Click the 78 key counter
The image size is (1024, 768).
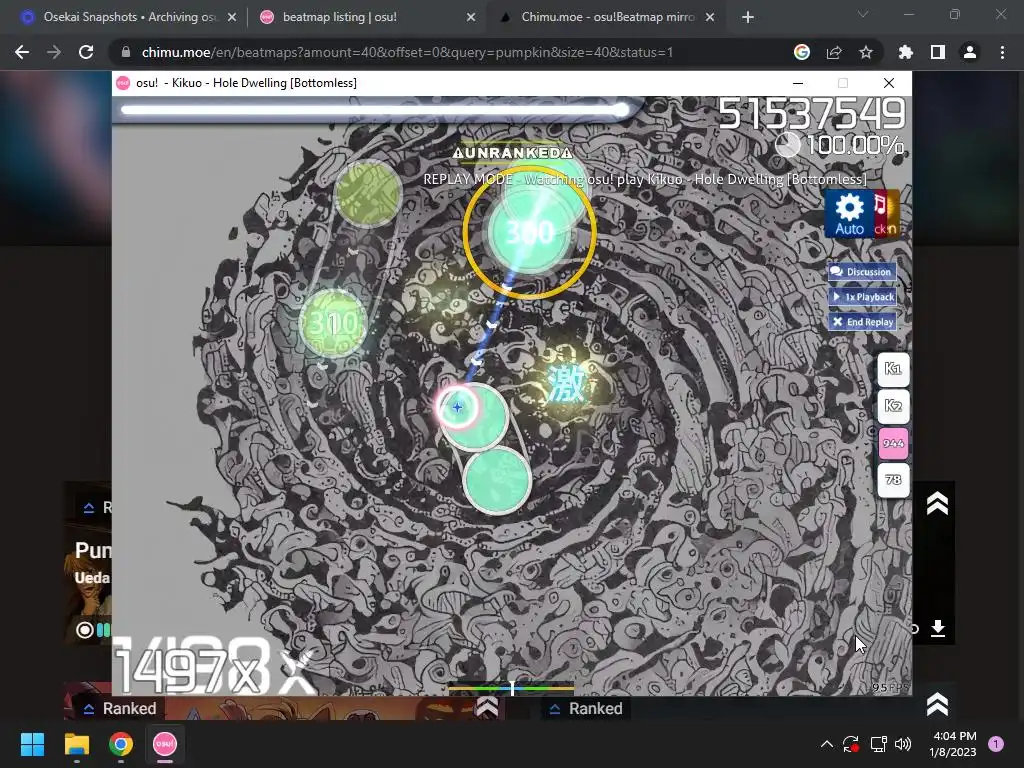coord(893,480)
